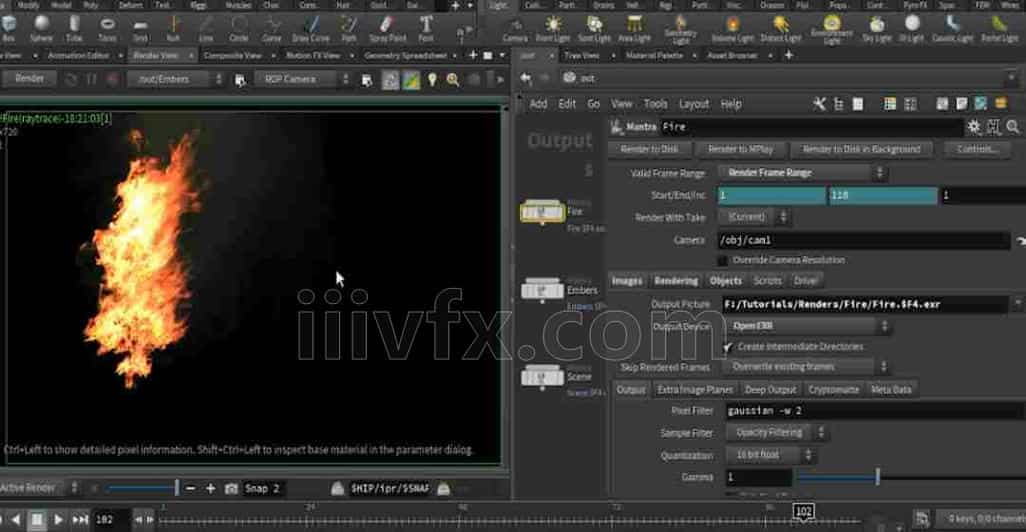This screenshot has height=532, width=1026.
Task: Select the Scene node in network
Action: click(542, 376)
